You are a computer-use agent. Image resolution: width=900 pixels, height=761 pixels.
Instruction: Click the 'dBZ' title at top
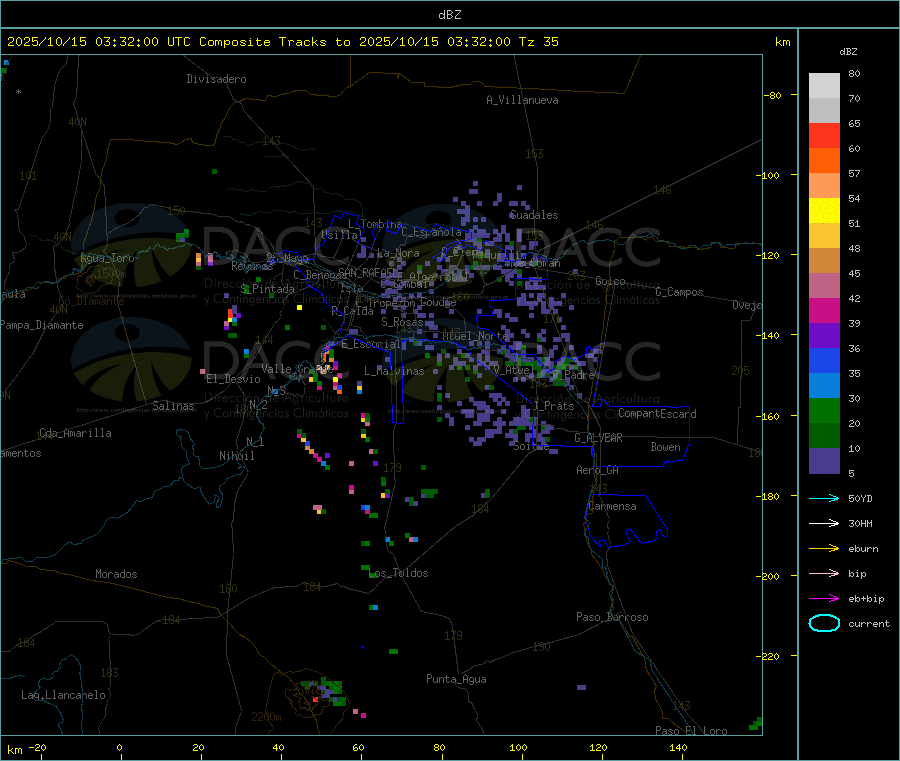tap(449, 15)
